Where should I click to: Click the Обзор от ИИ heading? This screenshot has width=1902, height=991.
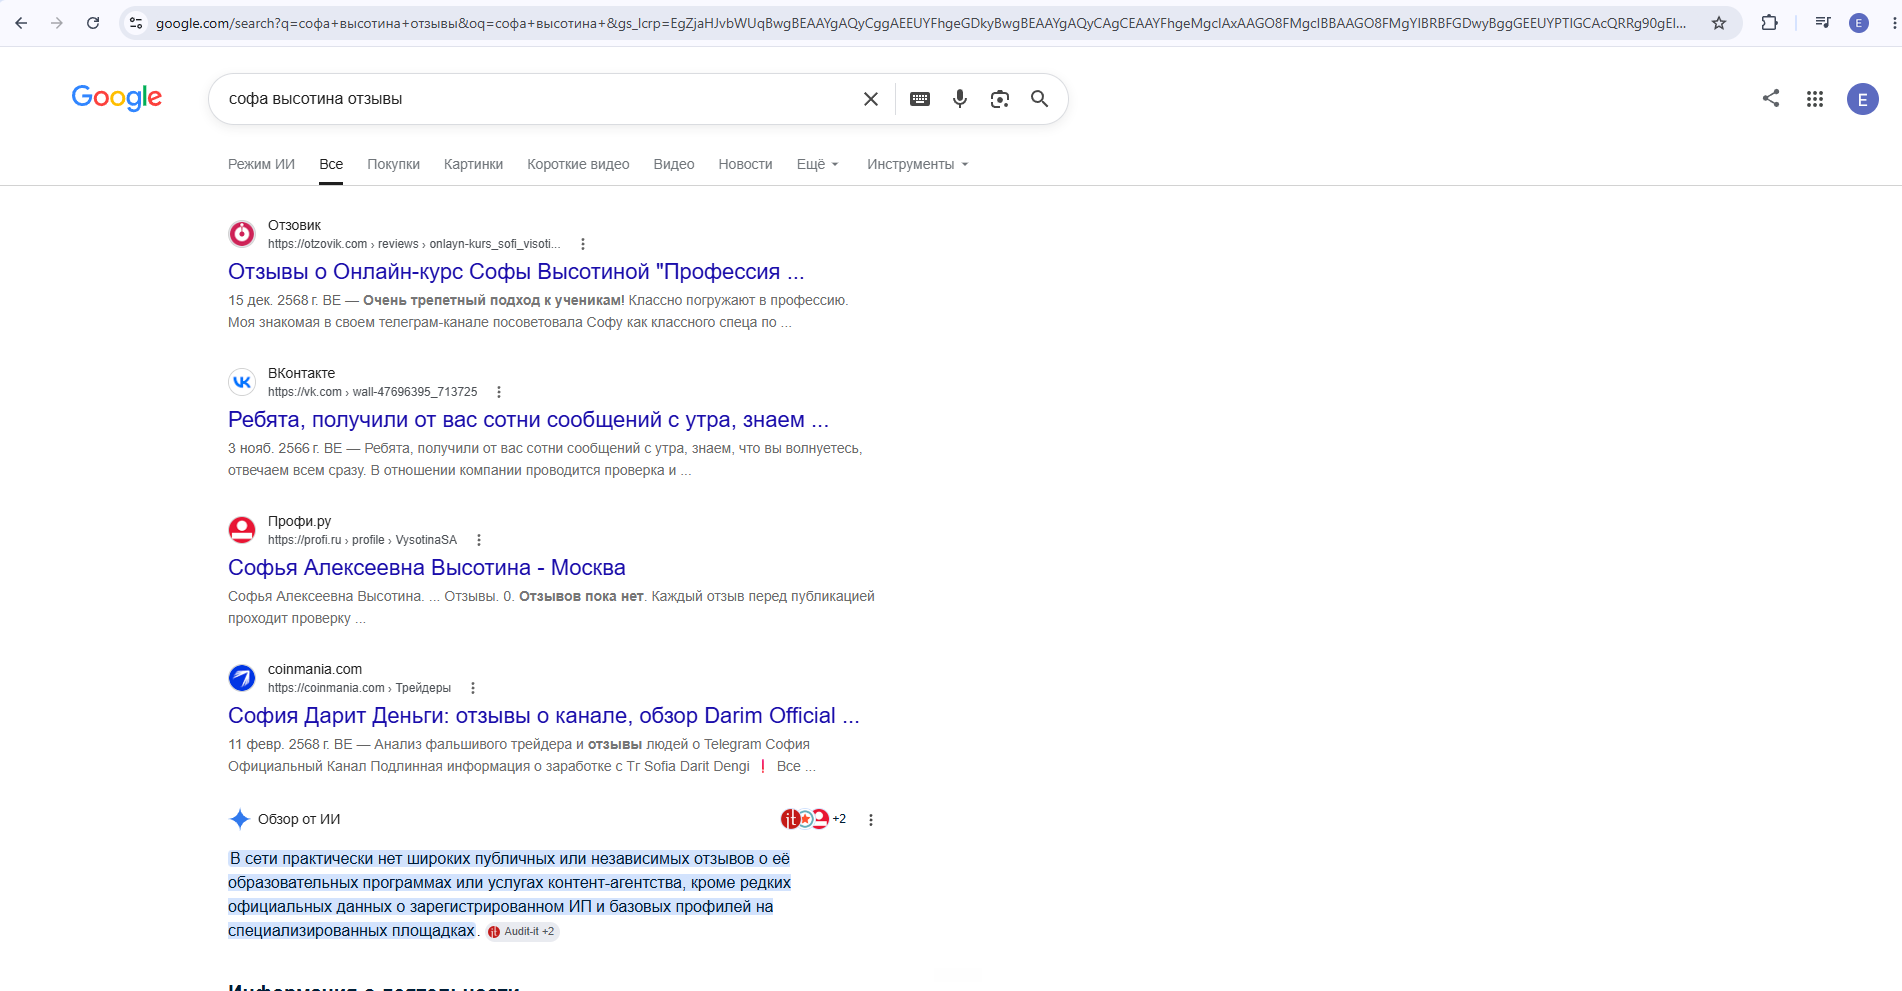click(299, 819)
